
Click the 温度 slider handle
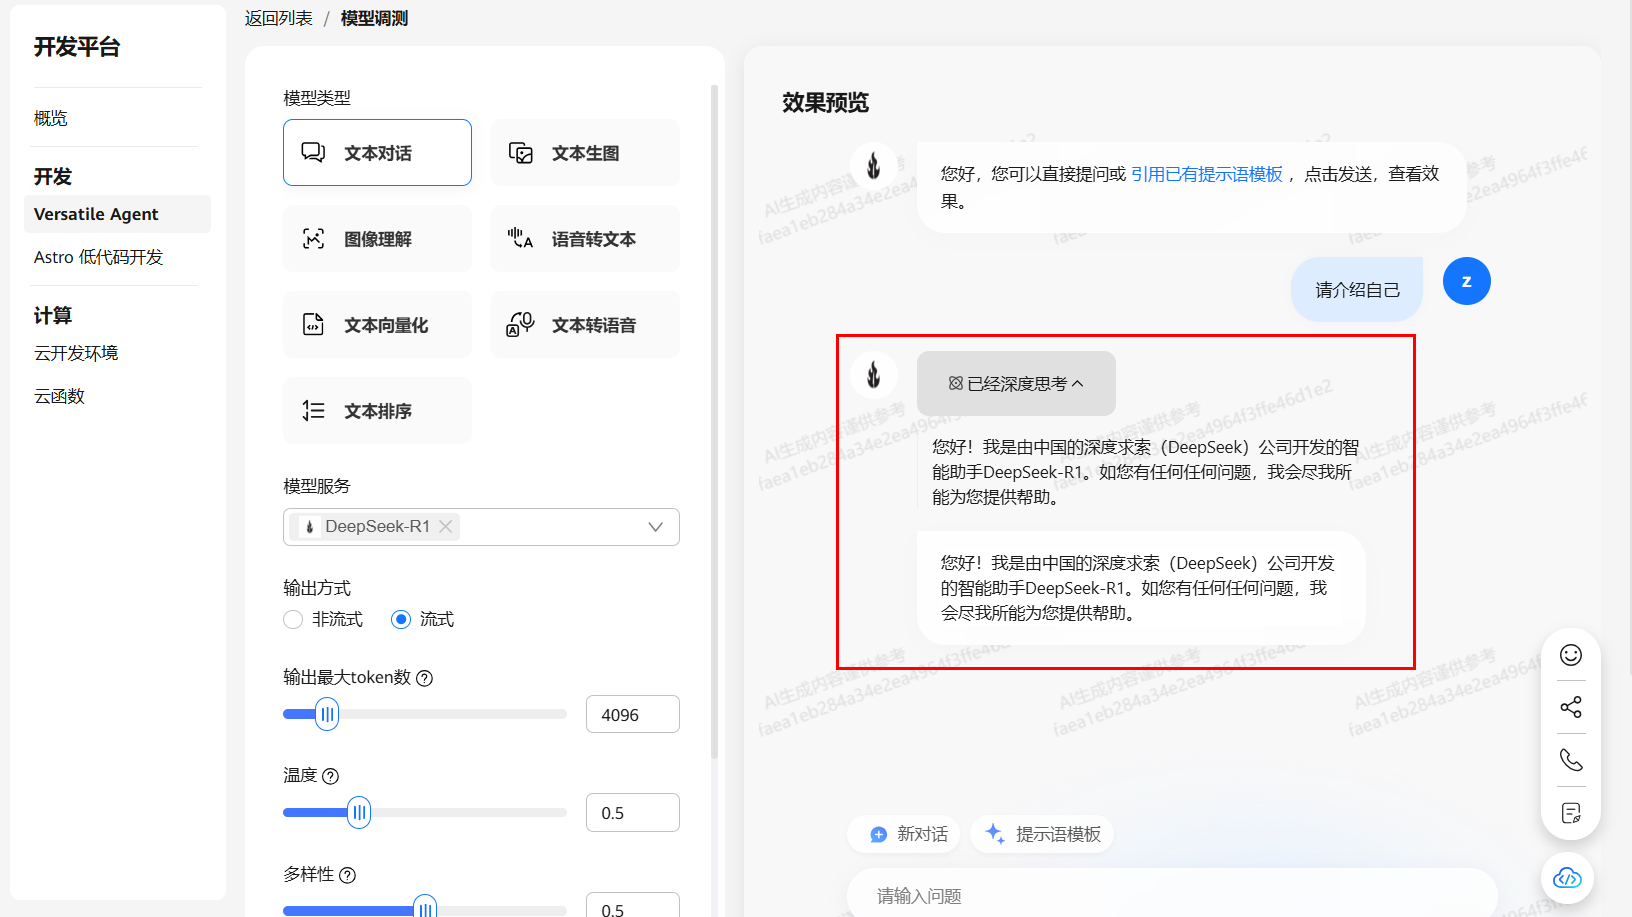point(359,812)
